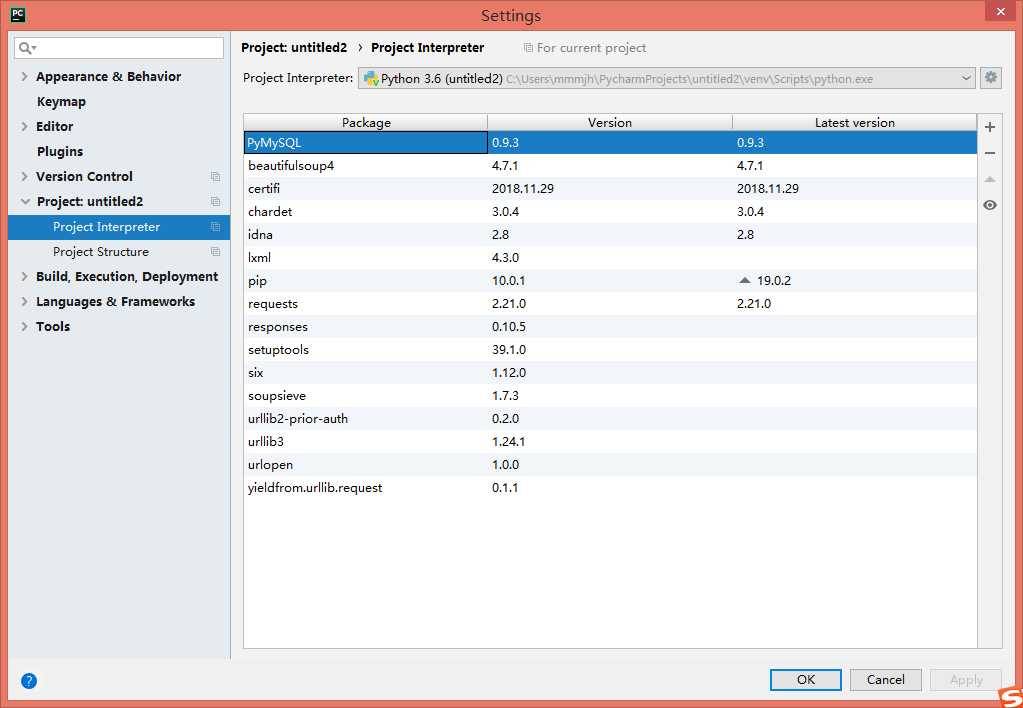Screen dimensions: 1023x708
Task: Sort by Package column header
Action: tap(366, 123)
